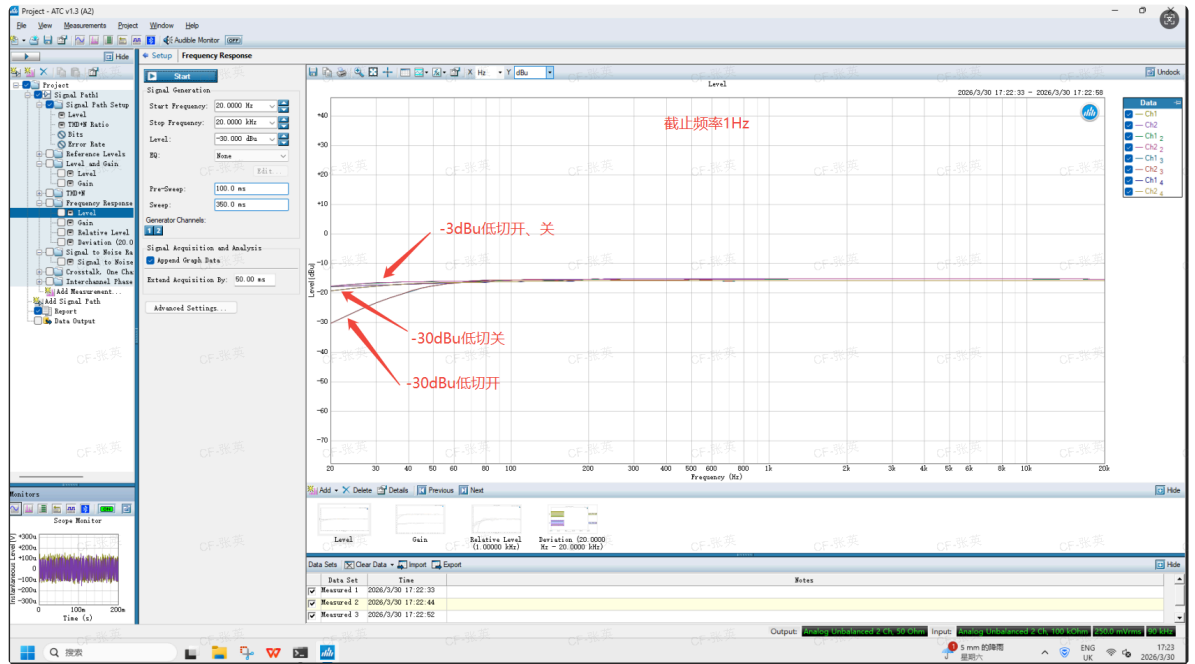The height and width of the screenshot is (664, 1195).
Task: Open the FFT spectrum monitor in main toolbar
Action: (94, 40)
